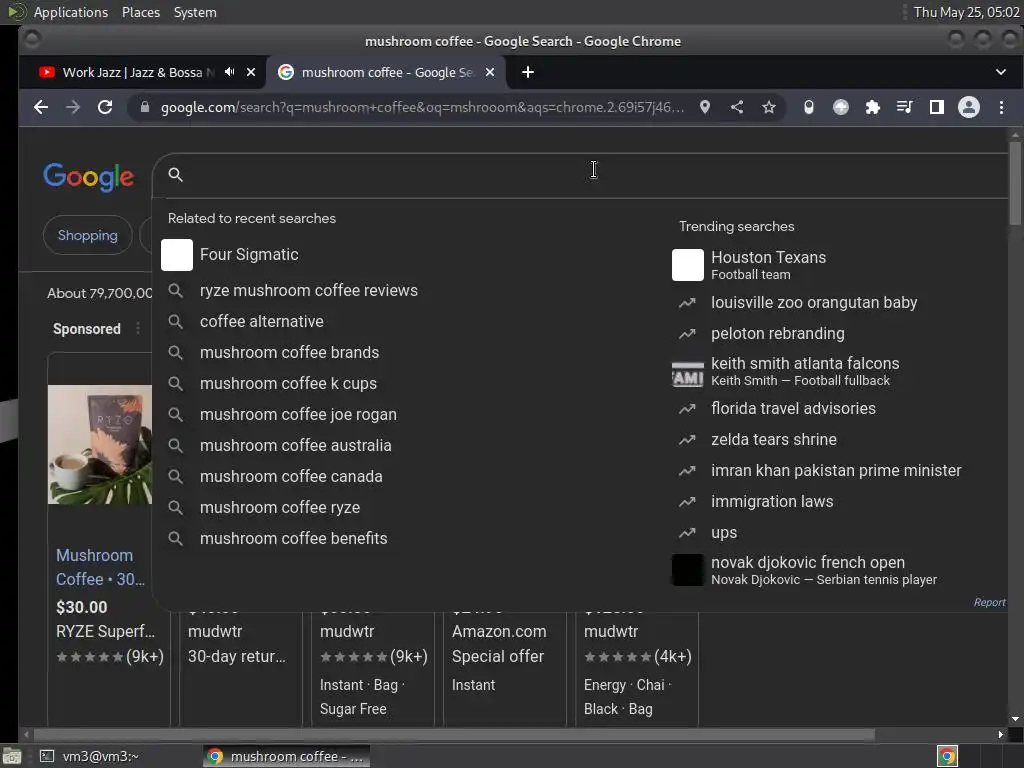Click the Report link under suggestions
Screen dimensions: 1024x768
[x=989, y=602]
